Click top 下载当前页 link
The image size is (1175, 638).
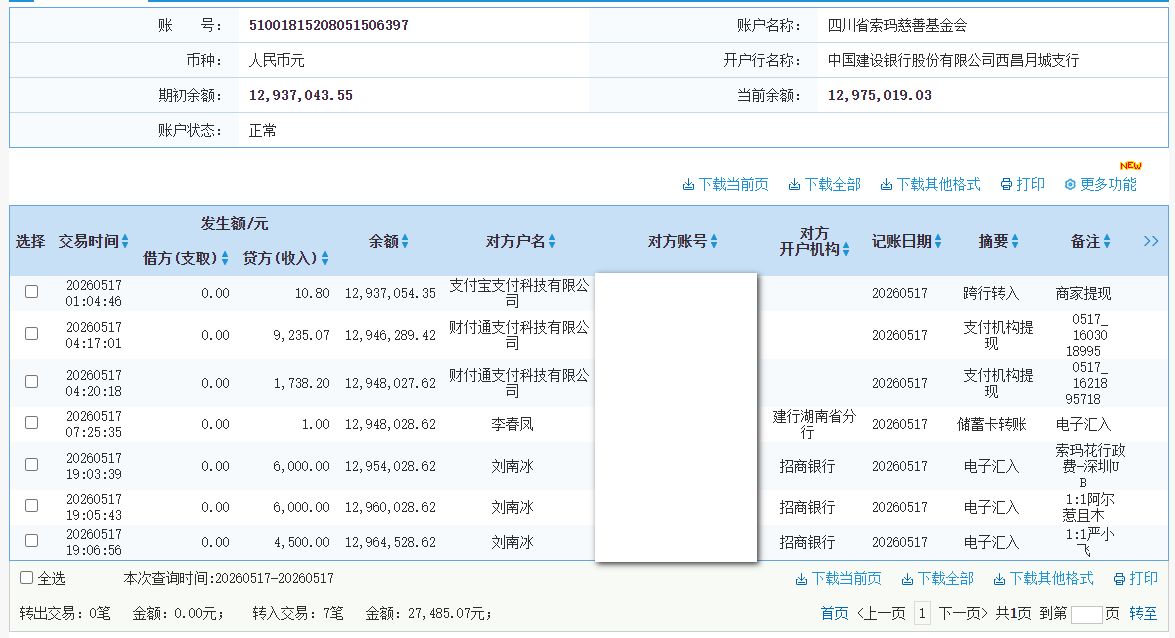733,184
